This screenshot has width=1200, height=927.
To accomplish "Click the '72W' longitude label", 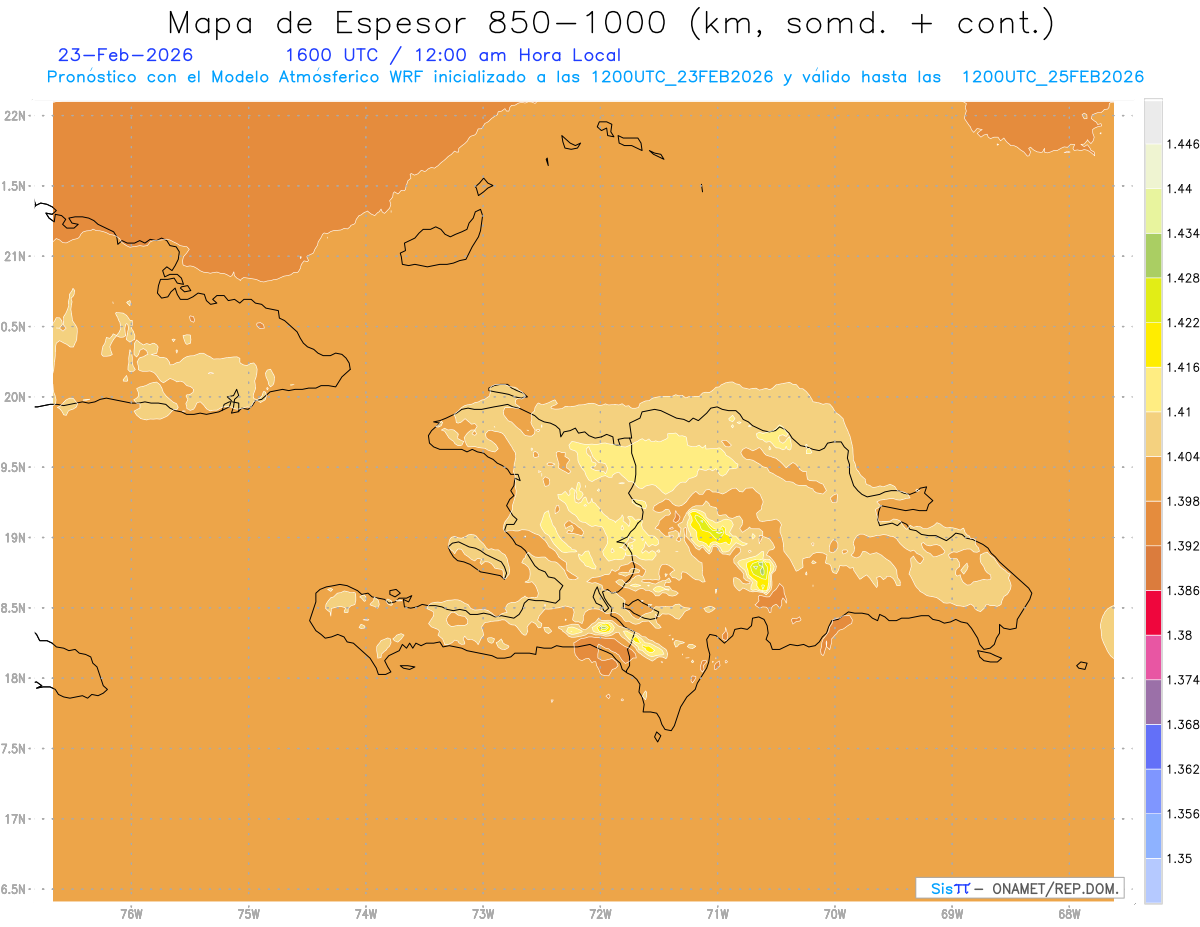I will (x=600, y=913).
